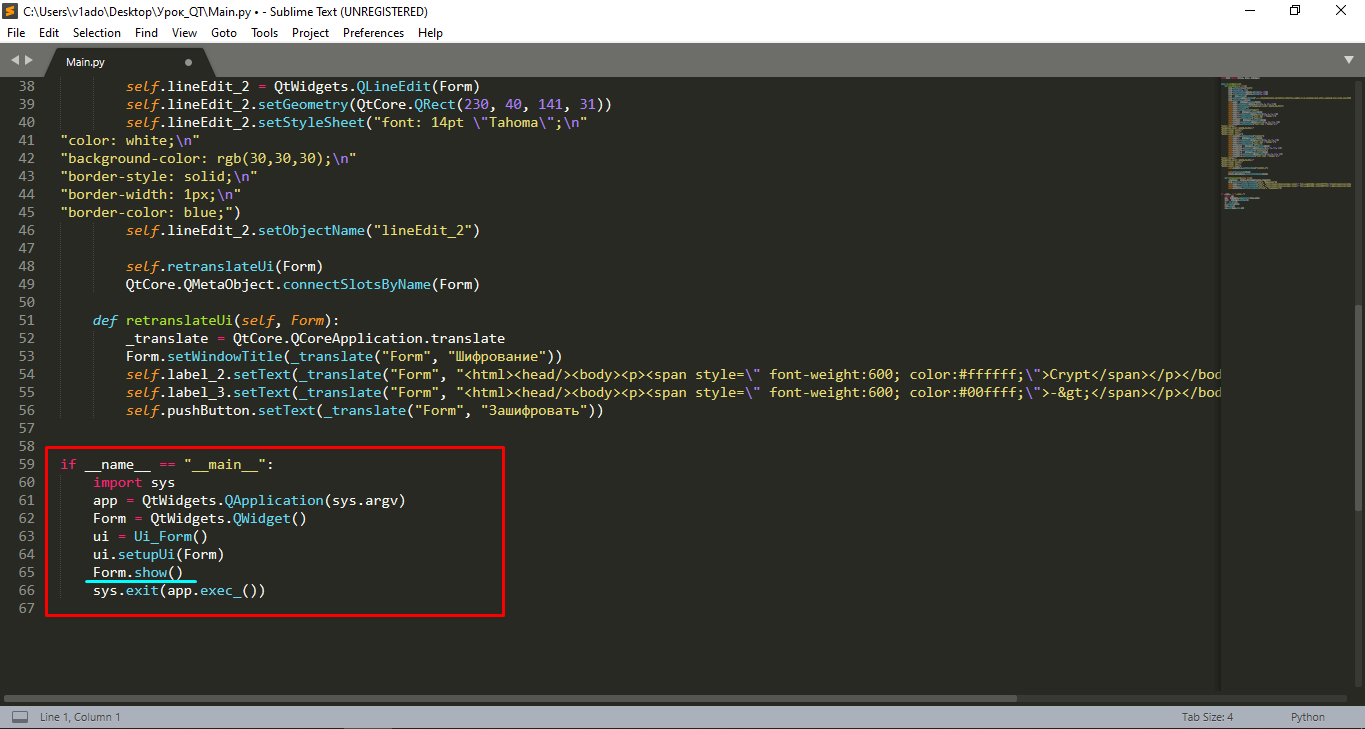Open the Preferences menu

pos(373,32)
